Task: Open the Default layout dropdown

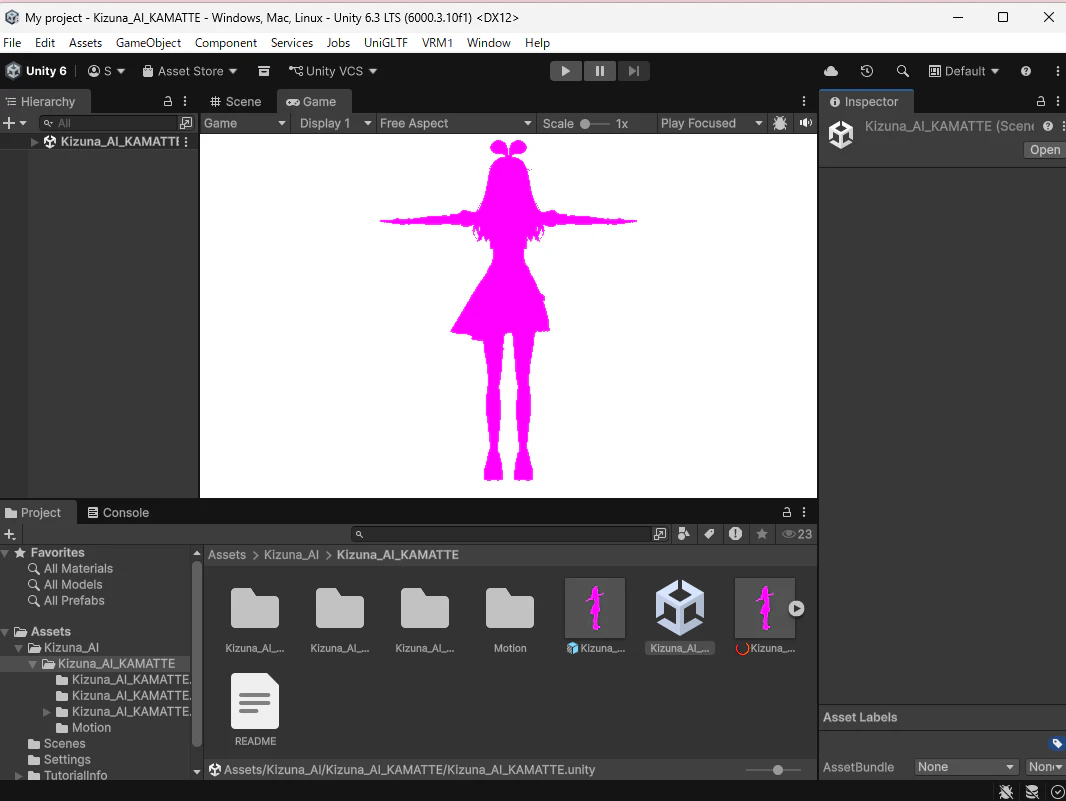Action: [x=964, y=71]
